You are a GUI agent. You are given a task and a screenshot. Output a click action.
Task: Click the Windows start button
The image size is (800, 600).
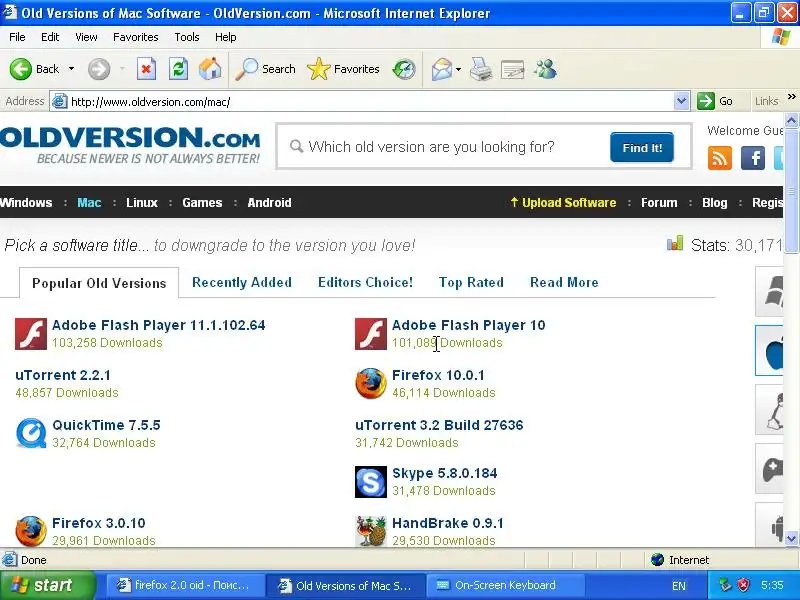pyautogui.click(x=47, y=585)
